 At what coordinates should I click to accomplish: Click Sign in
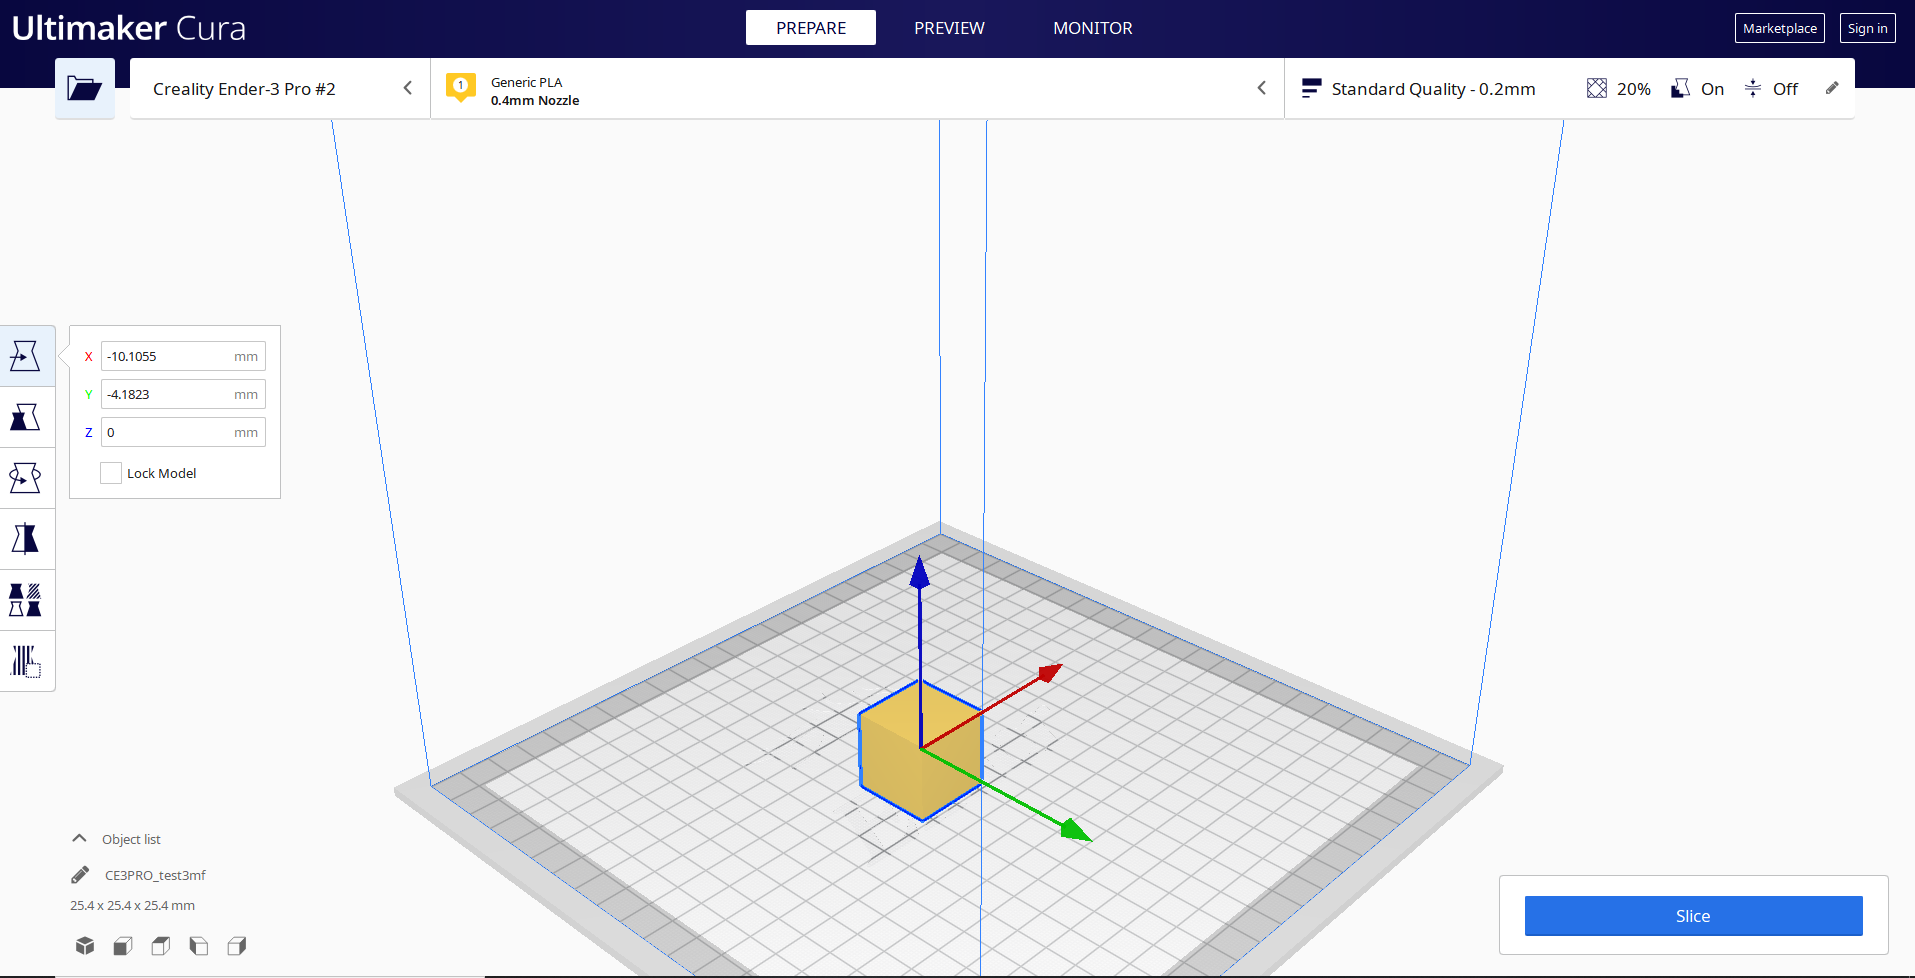tap(1867, 28)
